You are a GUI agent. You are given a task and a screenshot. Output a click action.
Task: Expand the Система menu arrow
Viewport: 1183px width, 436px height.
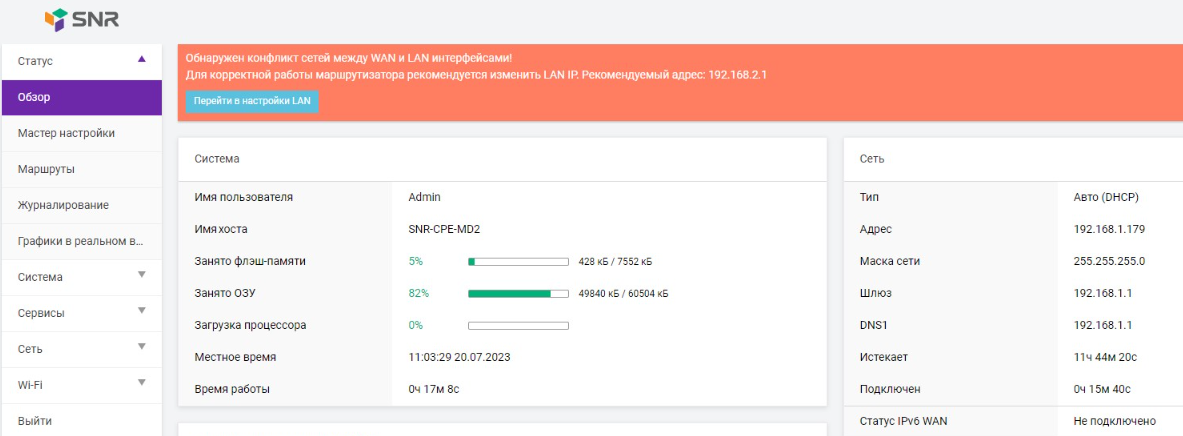pyautogui.click(x=141, y=275)
